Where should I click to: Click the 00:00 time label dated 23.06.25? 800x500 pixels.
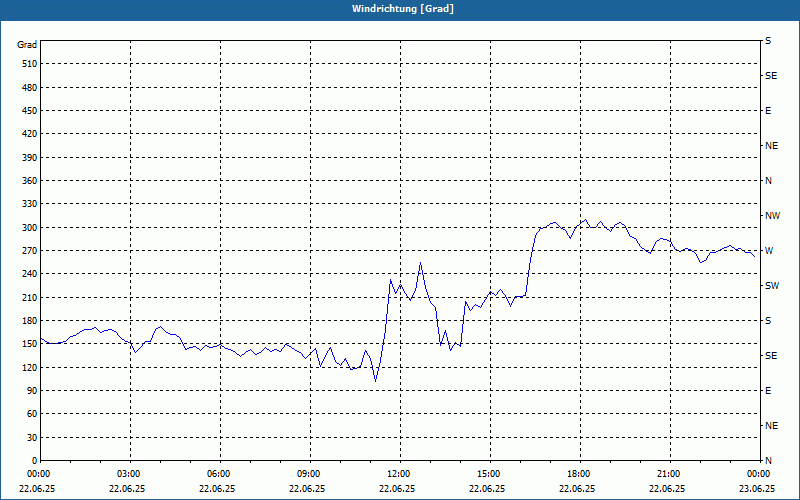click(x=759, y=474)
